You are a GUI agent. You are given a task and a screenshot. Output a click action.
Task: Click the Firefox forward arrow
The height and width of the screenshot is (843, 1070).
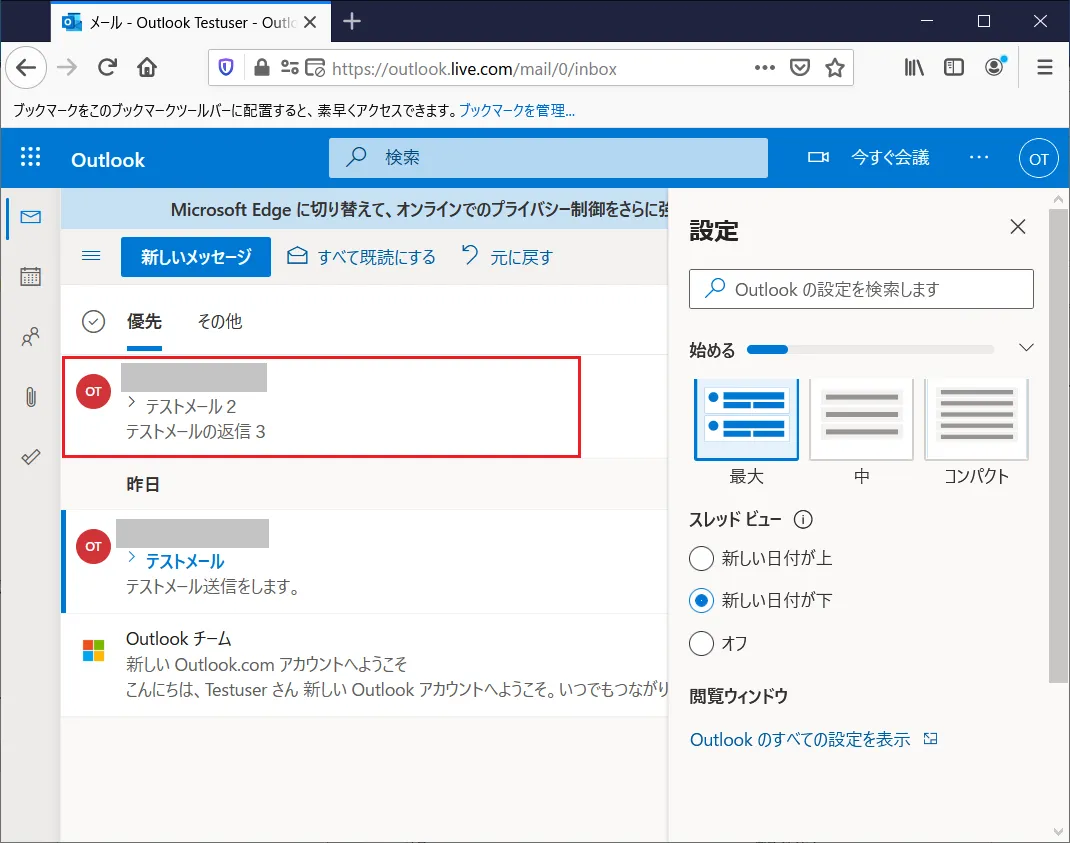(x=67, y=67)
